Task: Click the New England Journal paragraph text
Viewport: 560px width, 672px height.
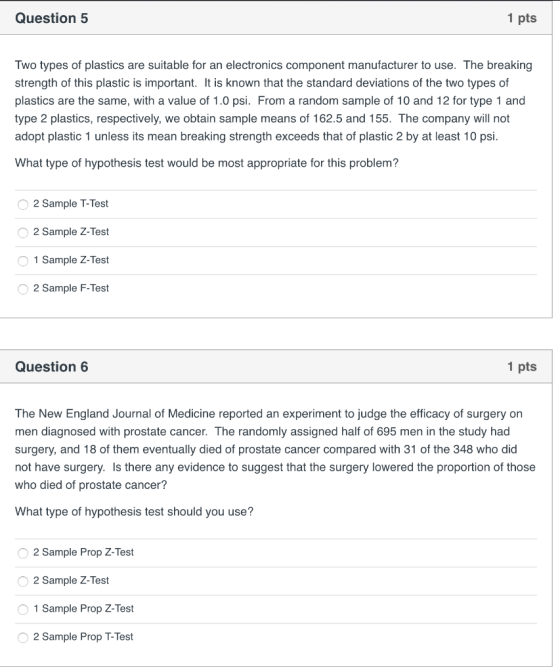Action: pos(275,449)
